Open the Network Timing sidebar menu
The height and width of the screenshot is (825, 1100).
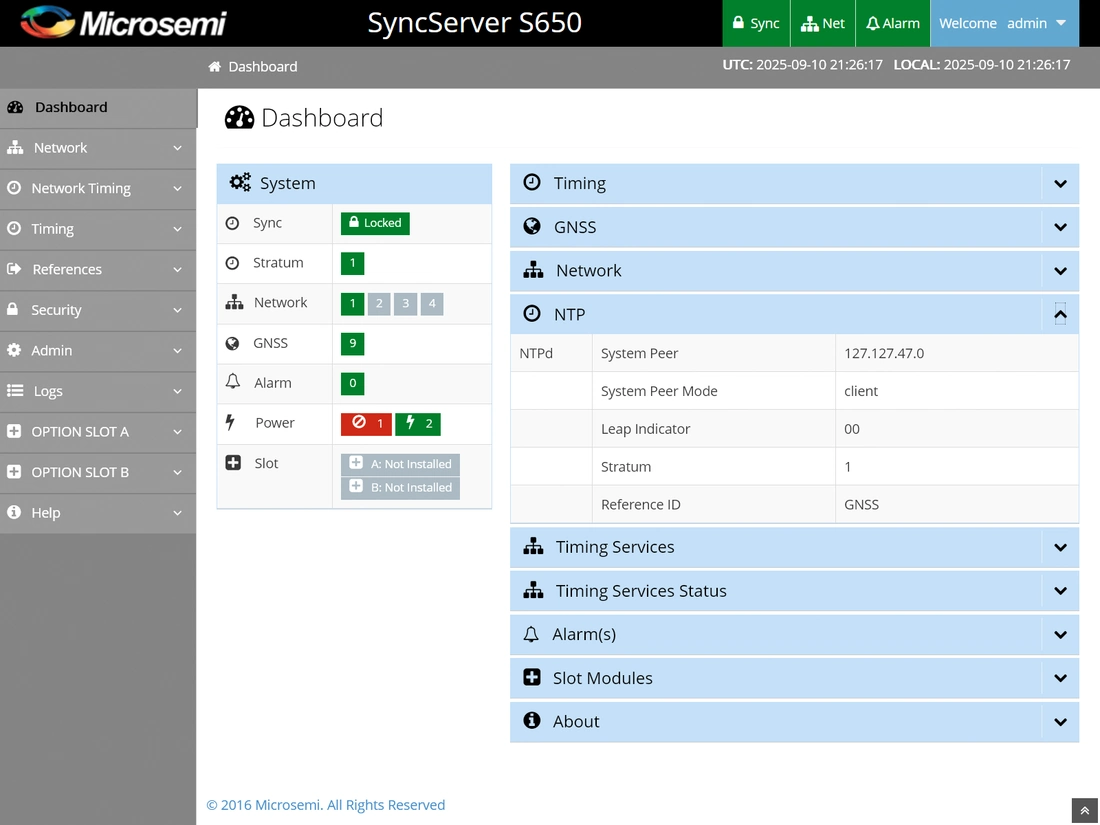98,189
